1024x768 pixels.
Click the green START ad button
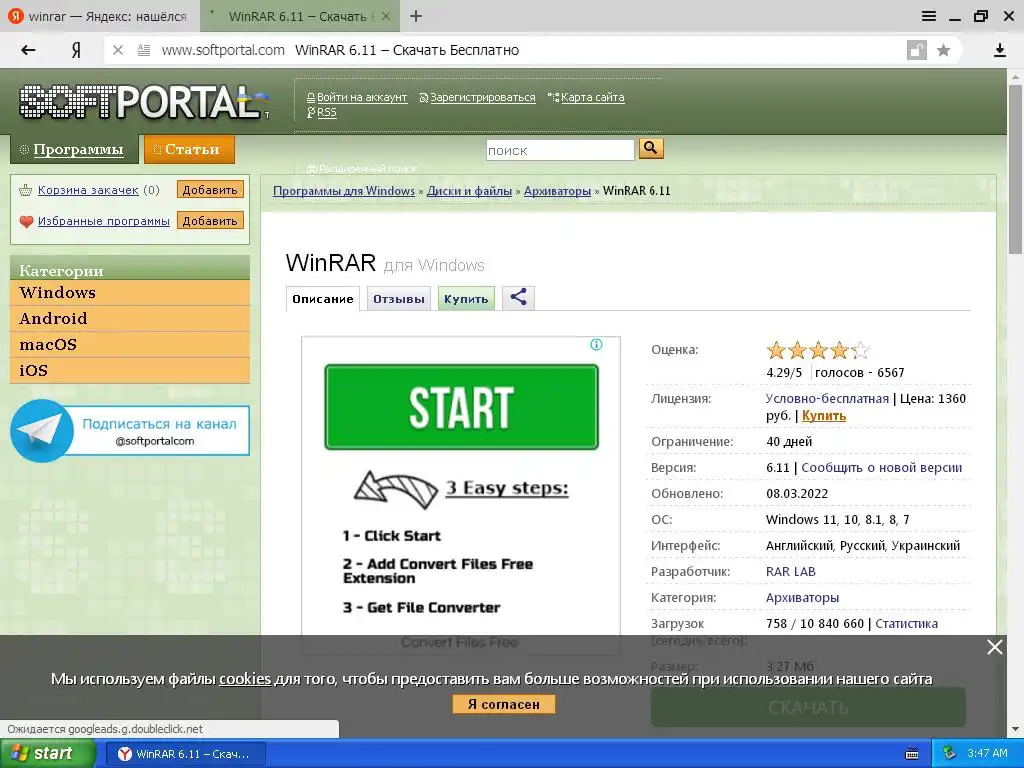(462, 408)
